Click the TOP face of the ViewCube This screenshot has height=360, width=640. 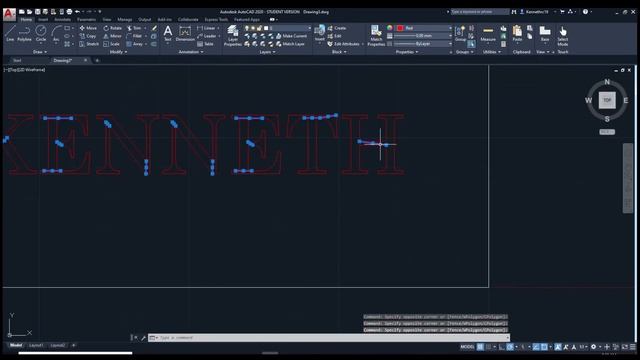point(607,100)
